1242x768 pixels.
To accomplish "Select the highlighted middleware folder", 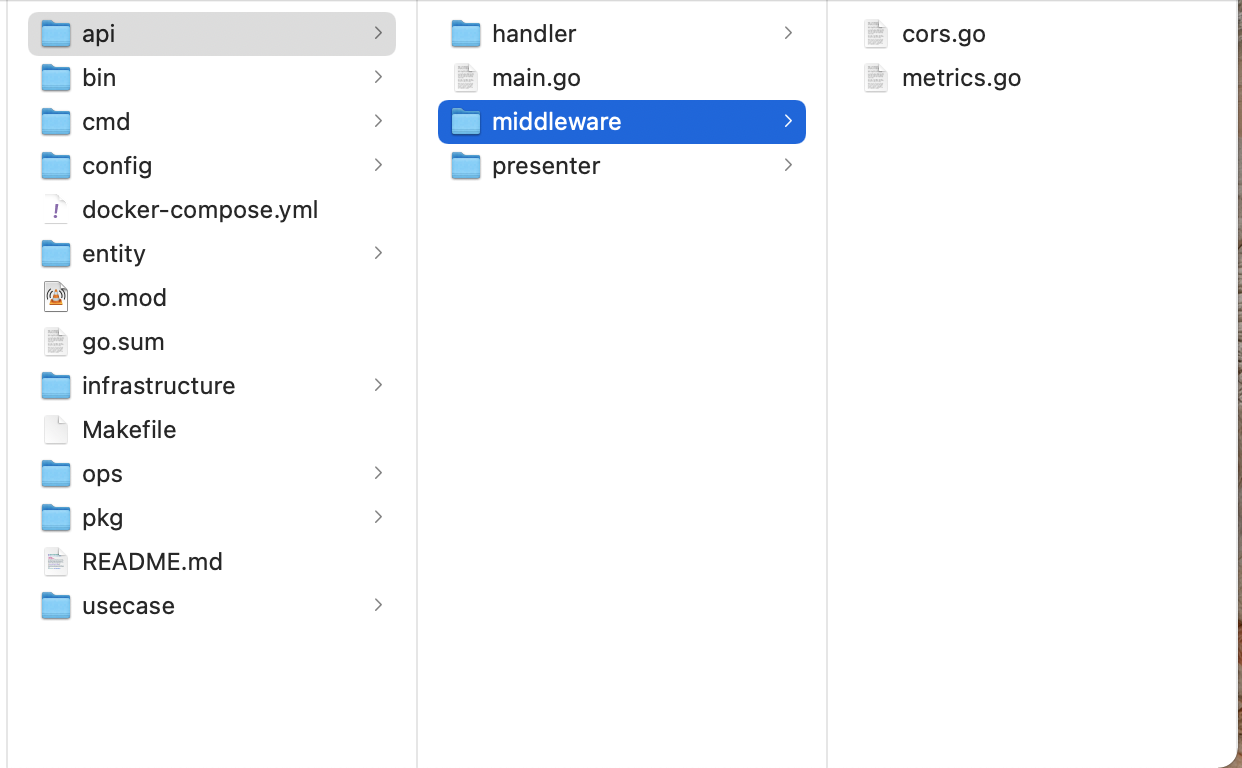I will [556, 122].
